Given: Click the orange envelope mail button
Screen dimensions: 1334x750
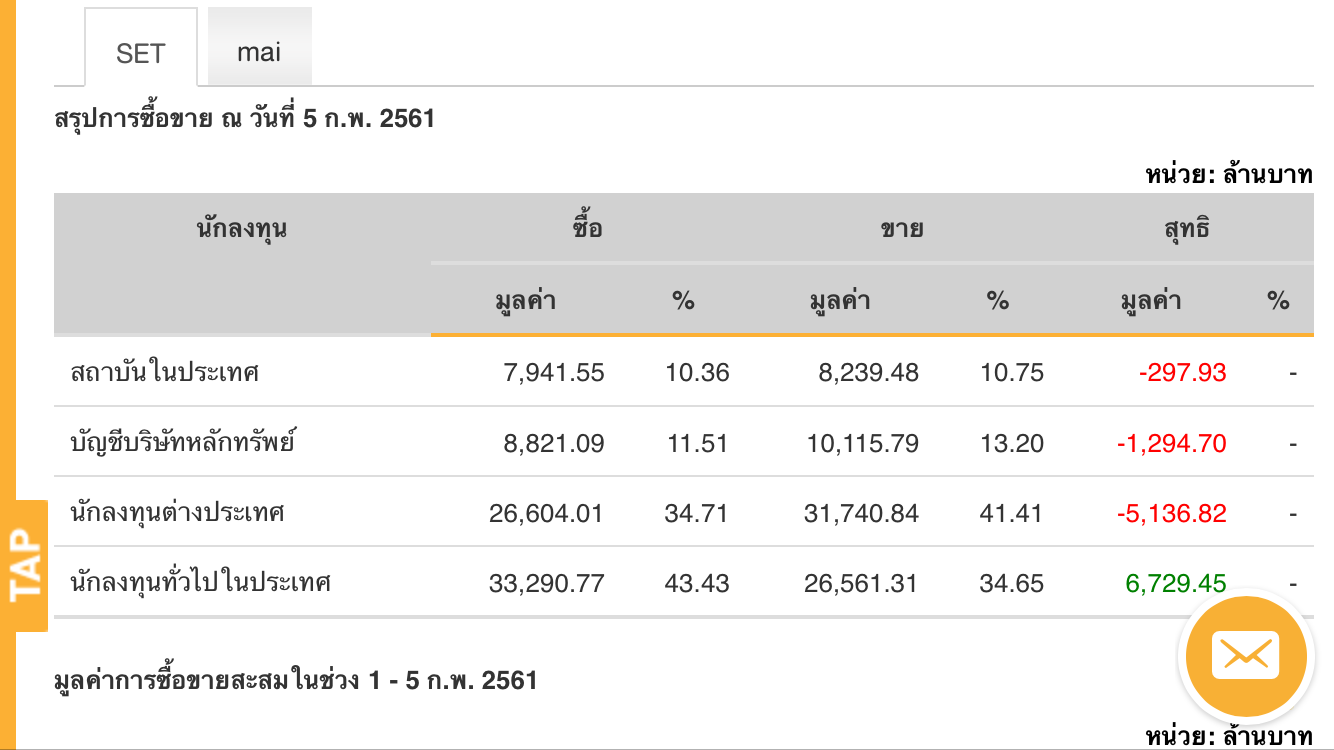Looking at the screenshot, I should click(x=1245, y=656).
